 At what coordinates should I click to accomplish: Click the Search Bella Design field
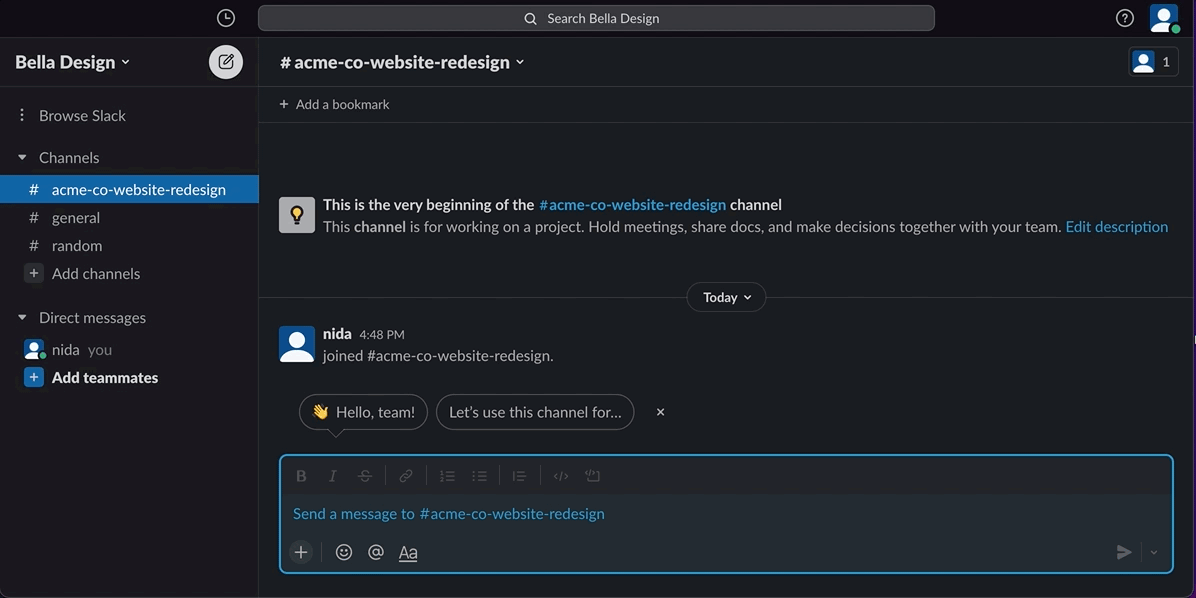tap(596, 18)
